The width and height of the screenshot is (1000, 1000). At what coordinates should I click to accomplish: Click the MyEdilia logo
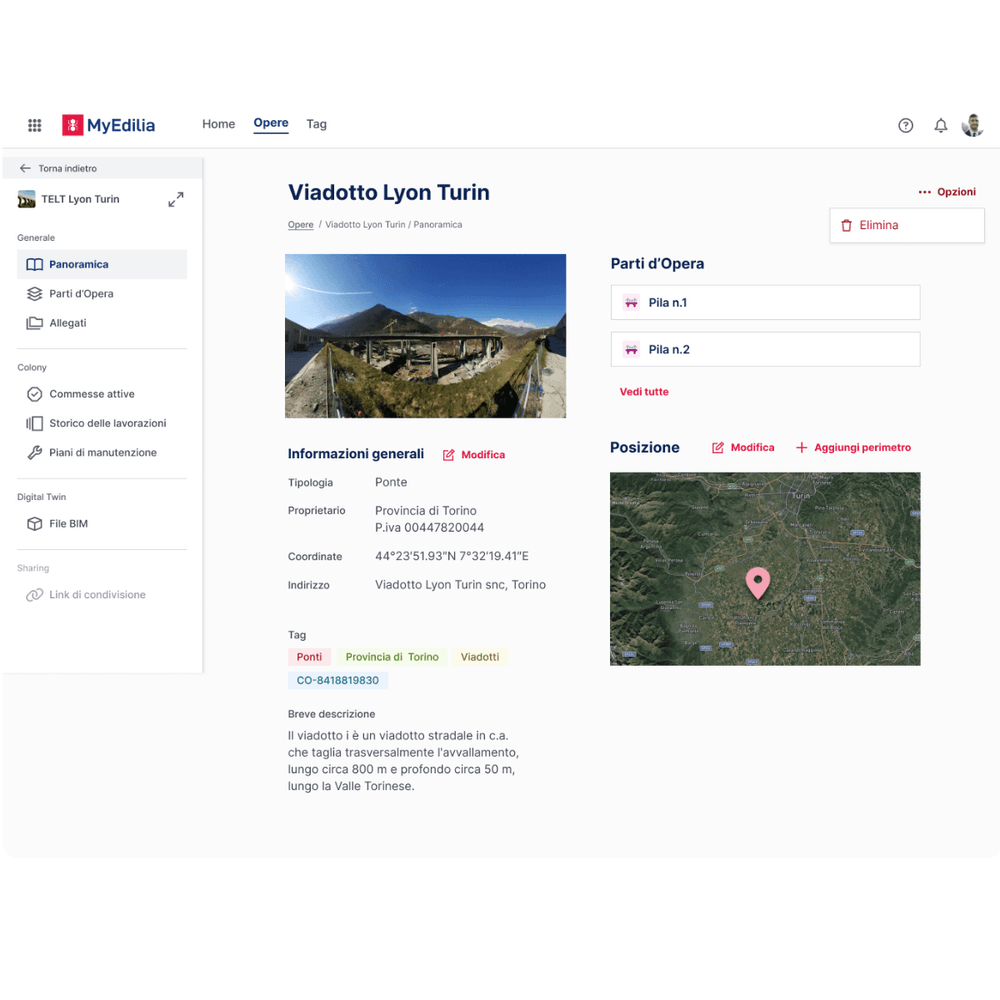[108, 125]
